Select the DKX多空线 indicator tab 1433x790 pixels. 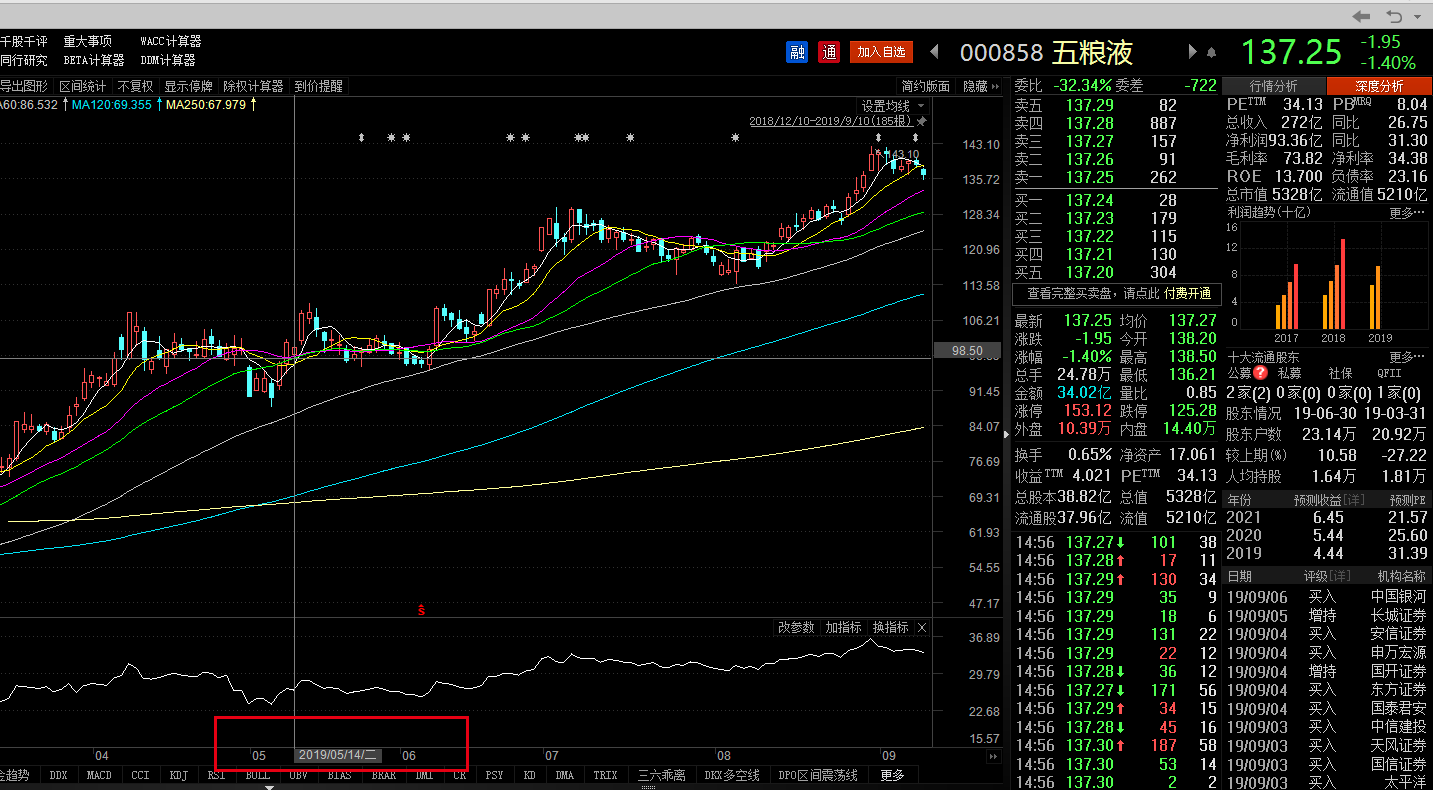(x=732, y=775)
